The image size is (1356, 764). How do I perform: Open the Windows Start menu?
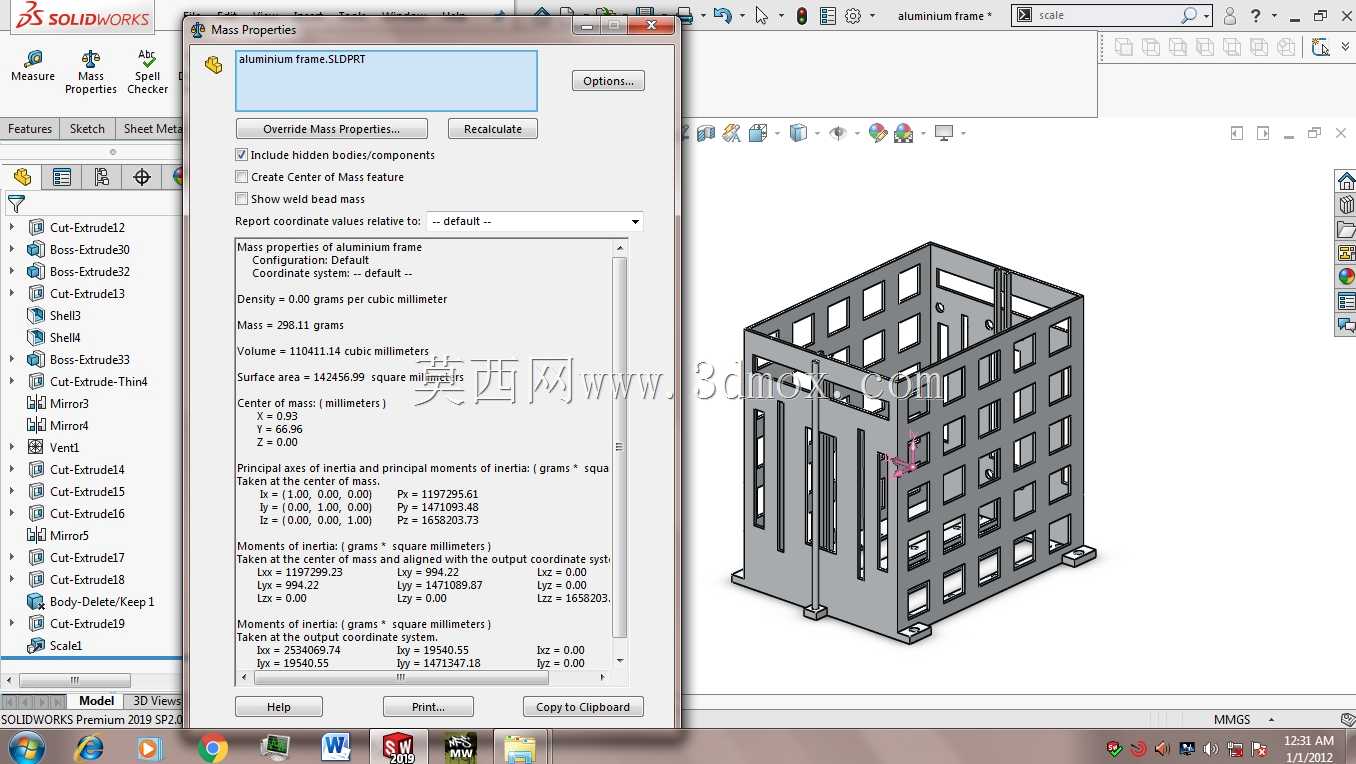click(x=25, y=747)
